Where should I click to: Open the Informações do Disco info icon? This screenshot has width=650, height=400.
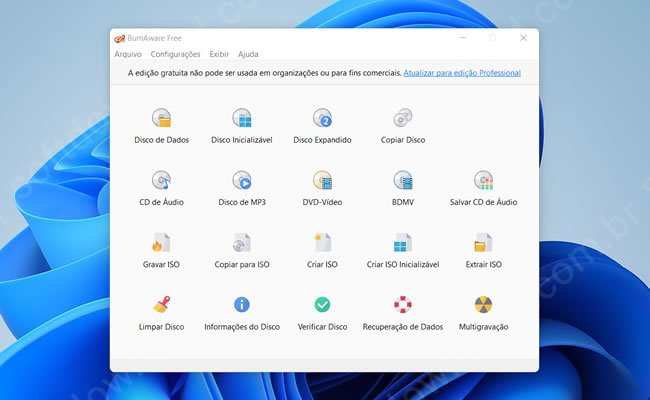242,305
